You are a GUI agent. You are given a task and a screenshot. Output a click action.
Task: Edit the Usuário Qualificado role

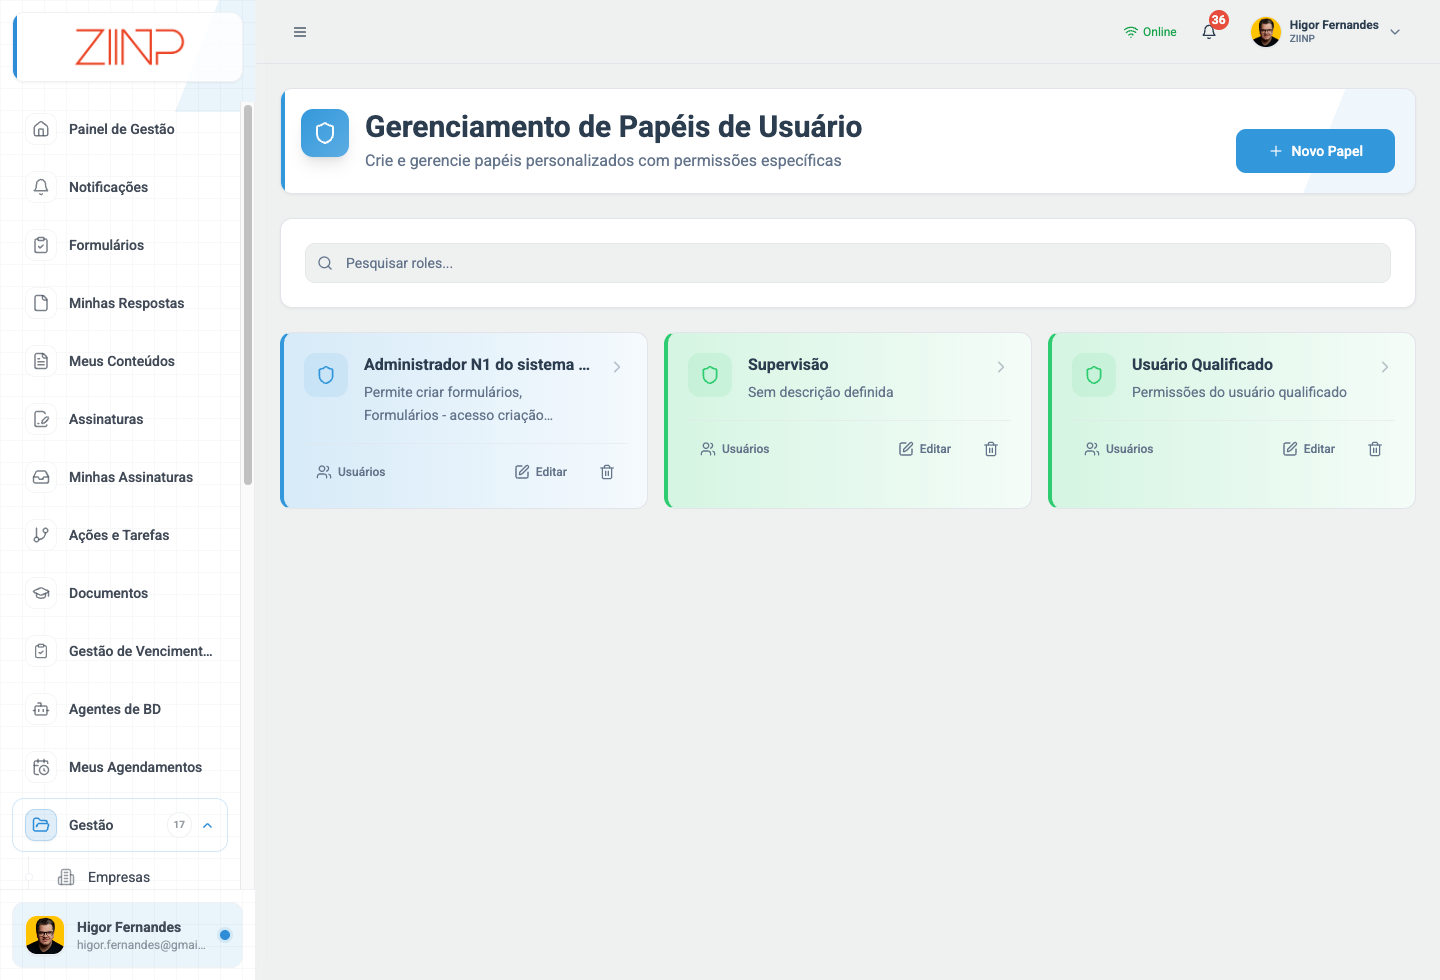[1309, 449]
